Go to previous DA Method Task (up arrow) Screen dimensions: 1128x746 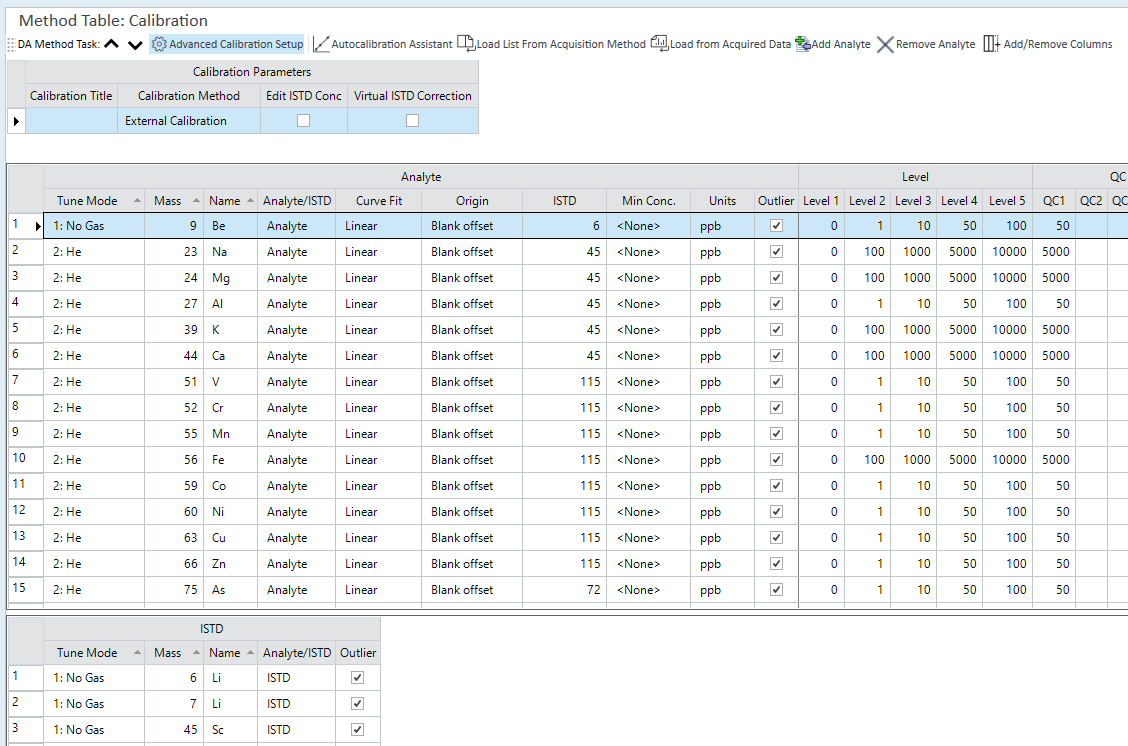(x=112, y=44)
